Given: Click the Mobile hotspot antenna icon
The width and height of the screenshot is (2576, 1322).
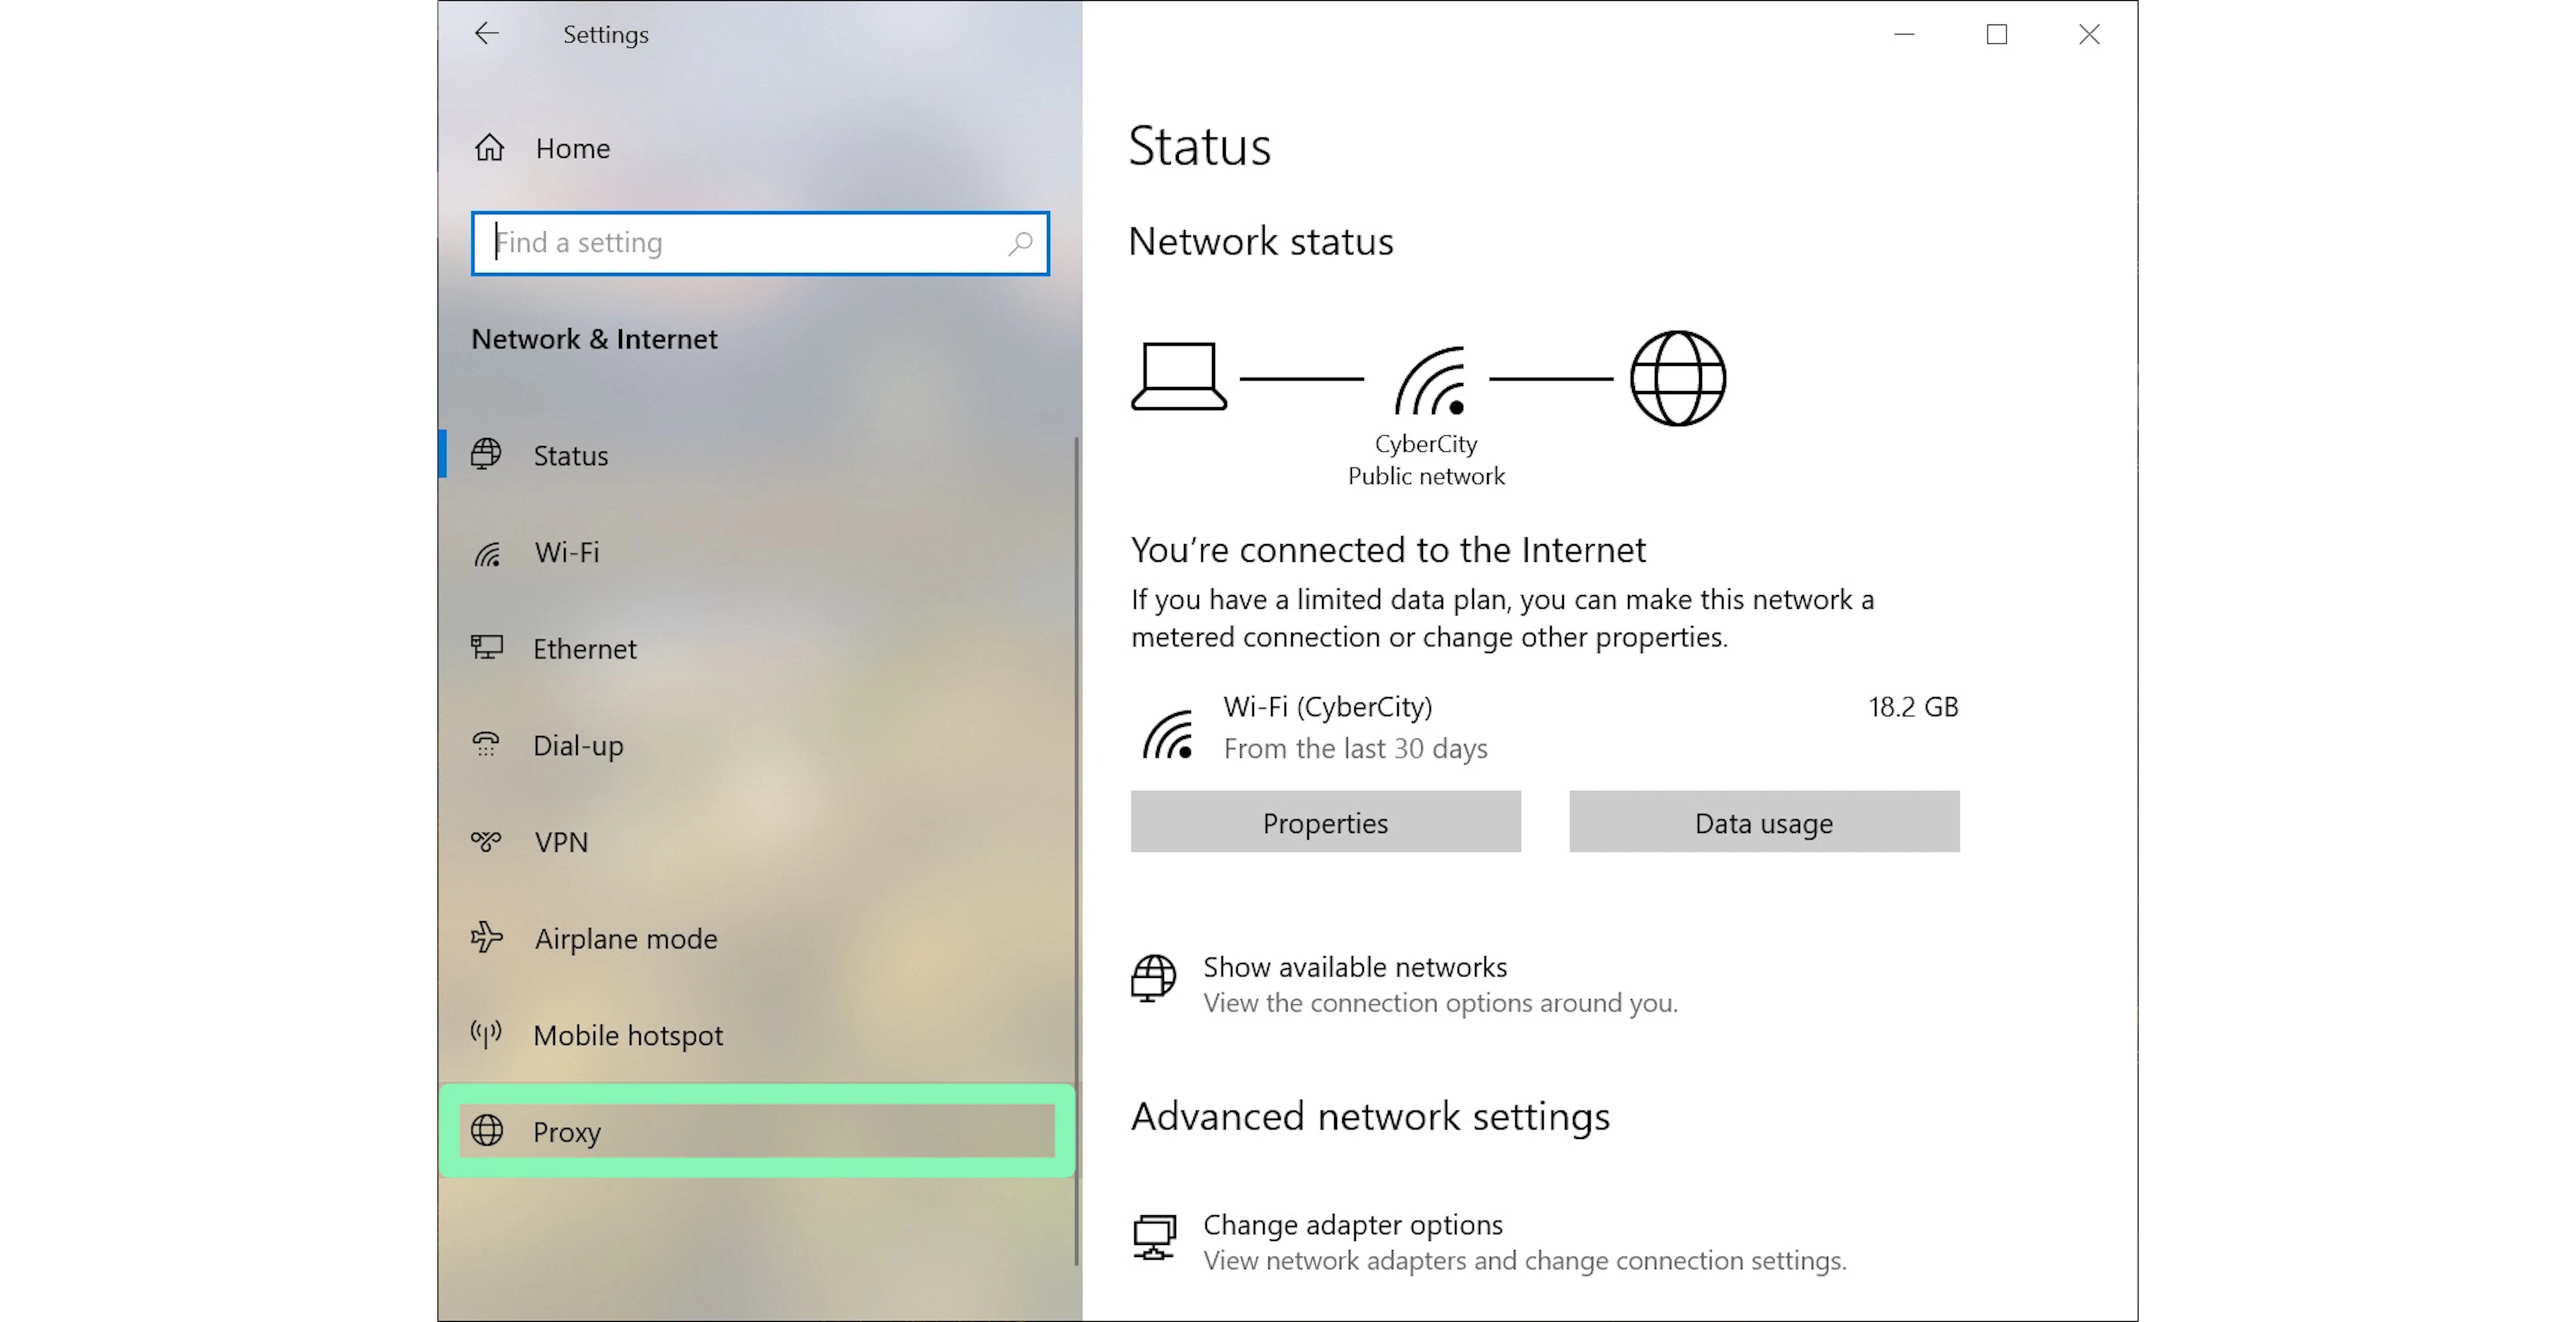Looking at the screenshot, I should pos(486,1034).
